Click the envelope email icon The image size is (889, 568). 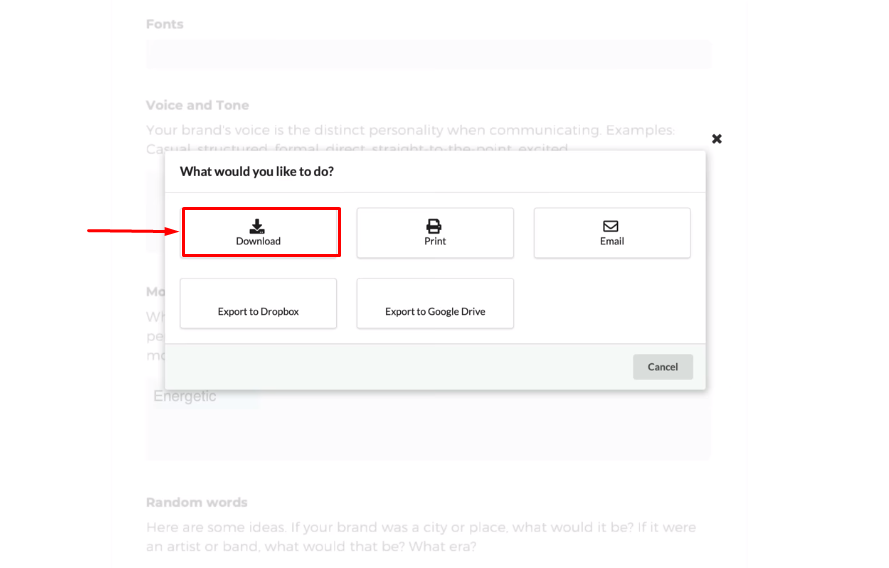click(x=611, y=226)
